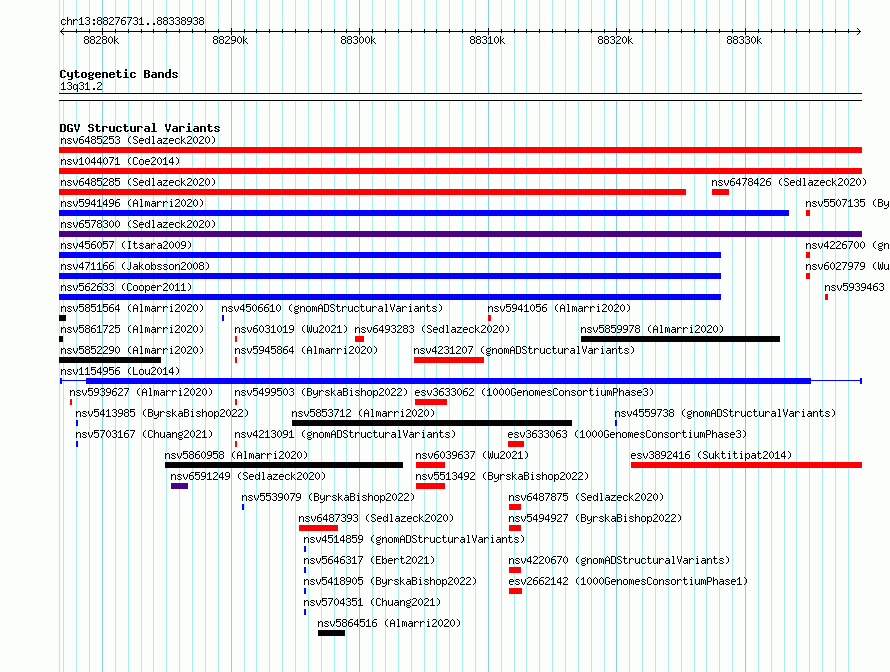
Task: Click nsv471166 (Jakobsson2008) label
Action: click(135, 266)
